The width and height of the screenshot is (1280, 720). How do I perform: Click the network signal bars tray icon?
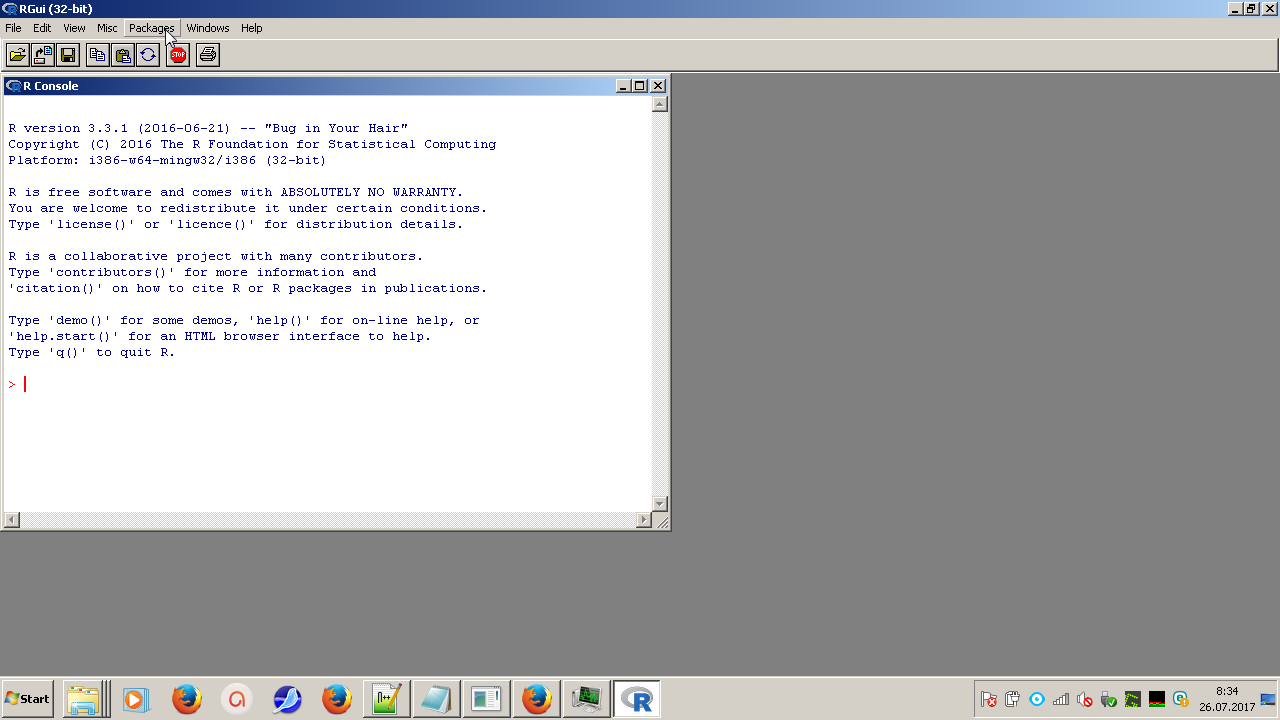coord(1061,699)
